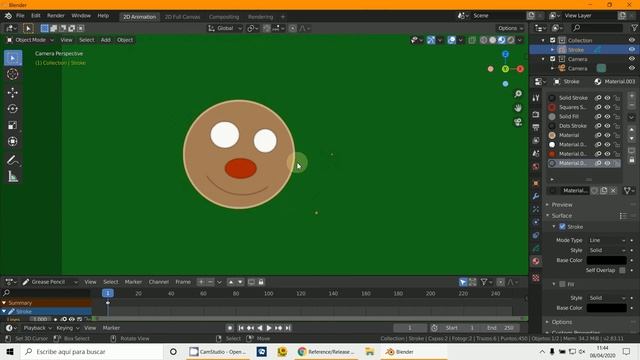
Task: Toggle the camera view icon in viewport
Action: click(518, 122)
